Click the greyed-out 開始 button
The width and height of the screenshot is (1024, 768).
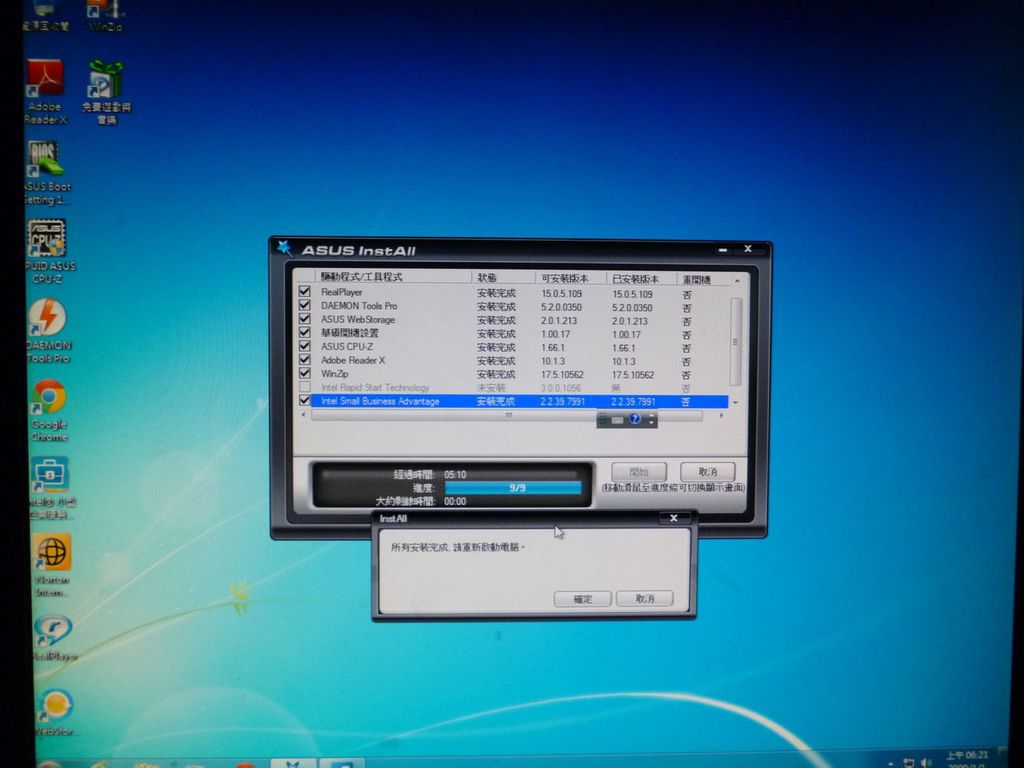pyautogui.click(x=639, y=472)
